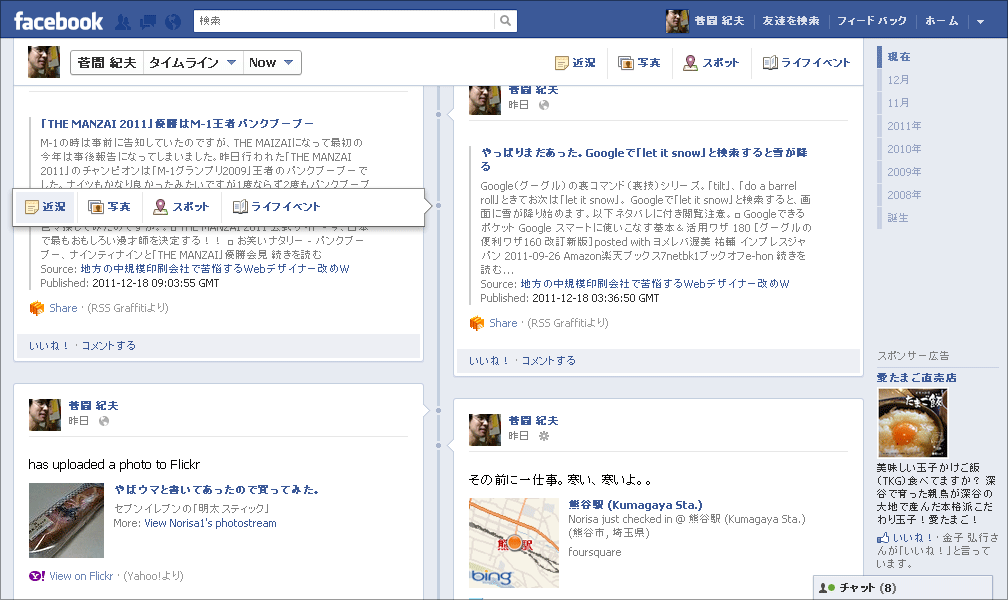Open notifications globe icon
Screen dimensions: 1008x600
[x=173, y=22]
